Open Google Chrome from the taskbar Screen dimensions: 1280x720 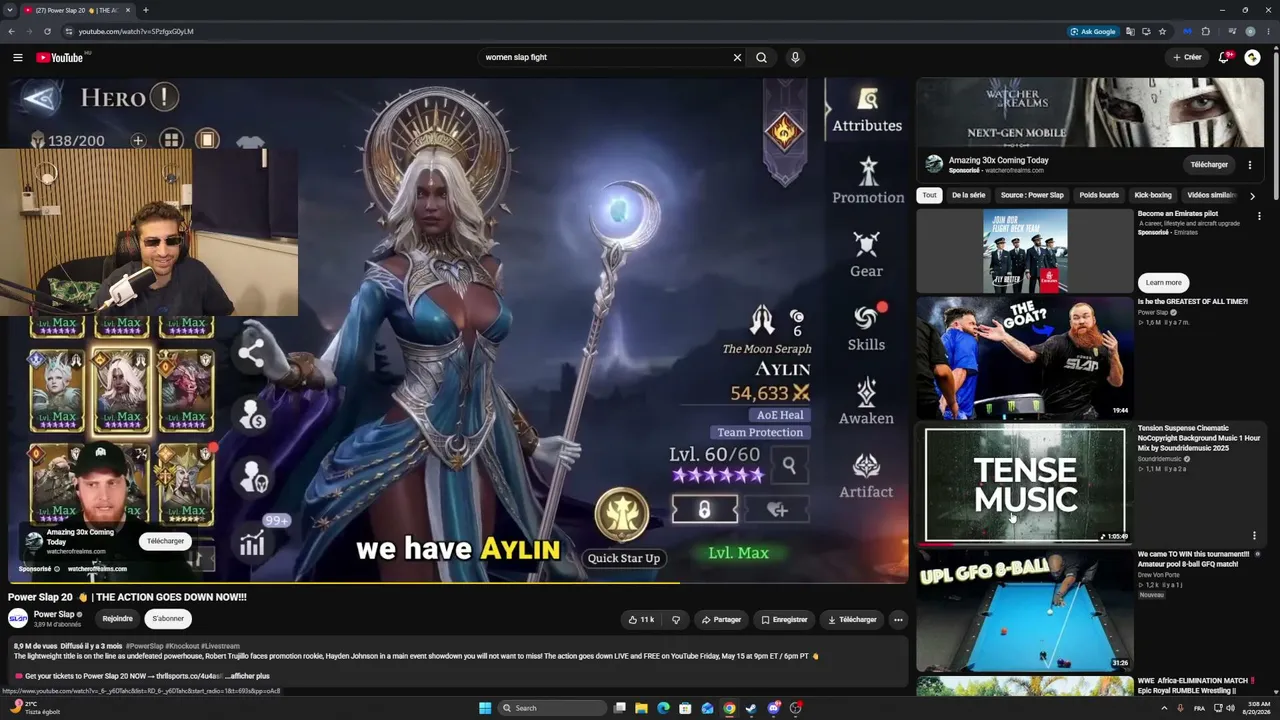729,708
